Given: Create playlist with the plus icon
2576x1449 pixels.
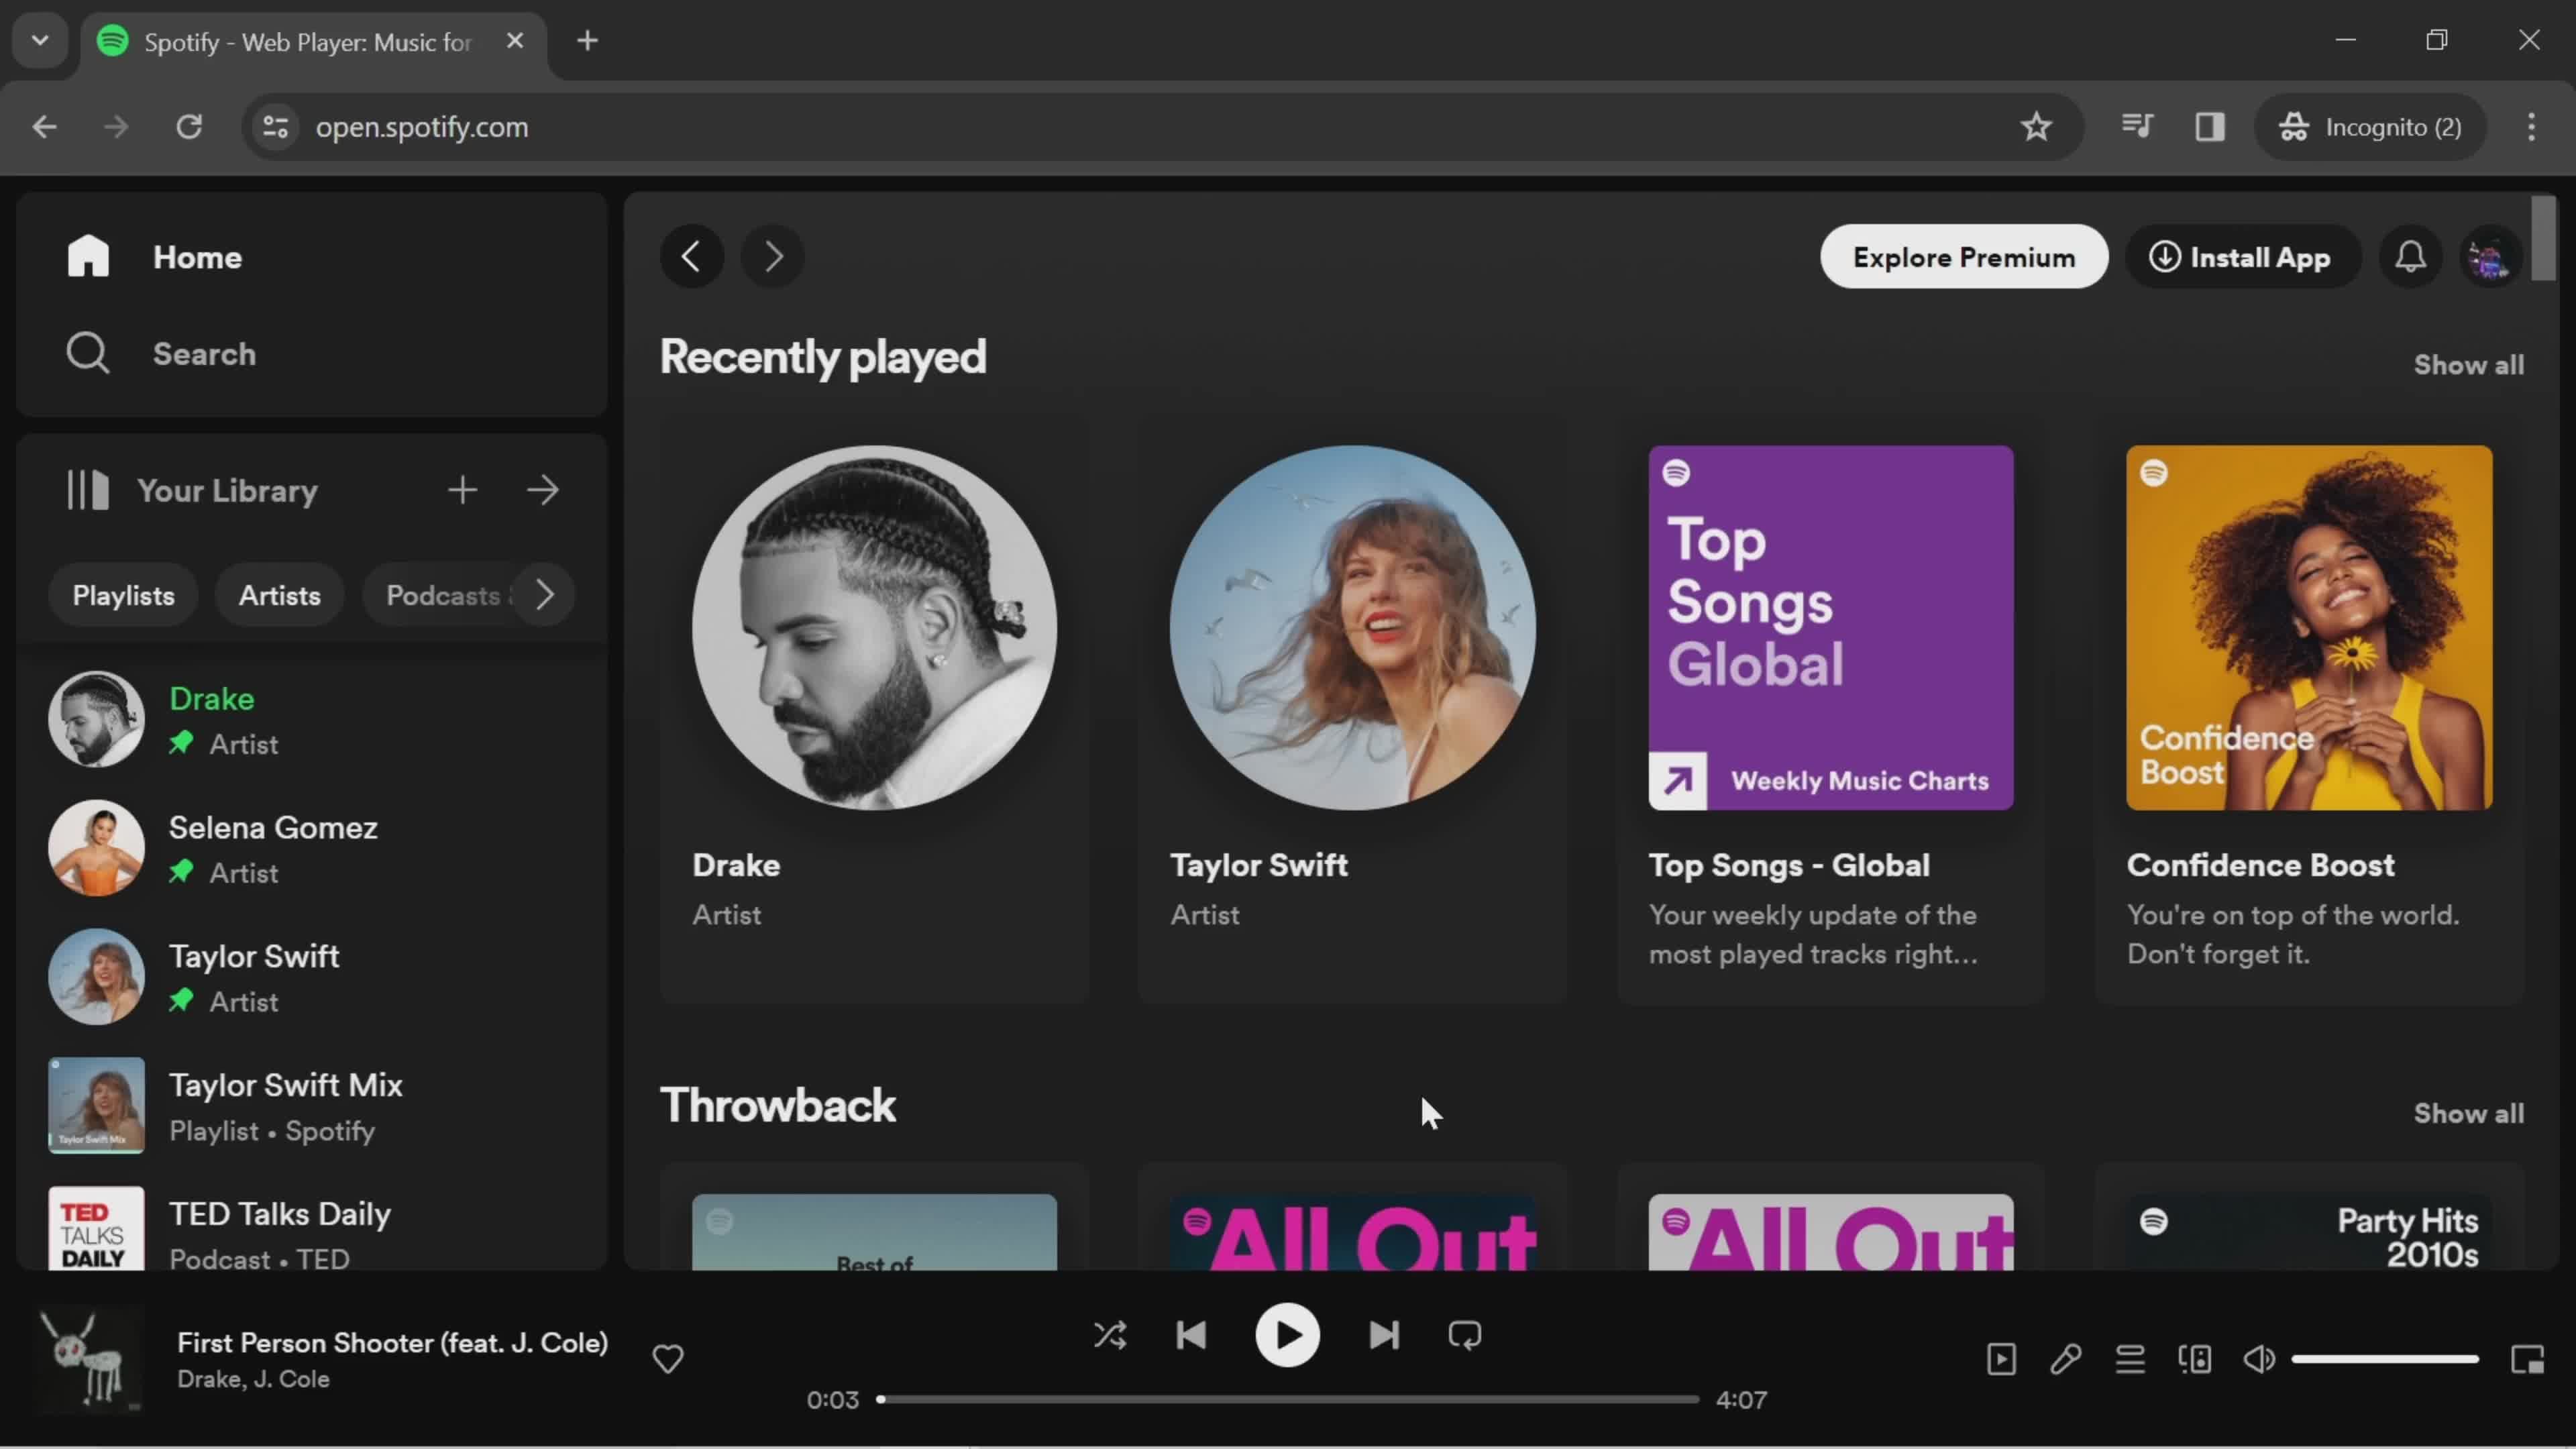Looking at the screenshot, I should click(x=462, y=490).
